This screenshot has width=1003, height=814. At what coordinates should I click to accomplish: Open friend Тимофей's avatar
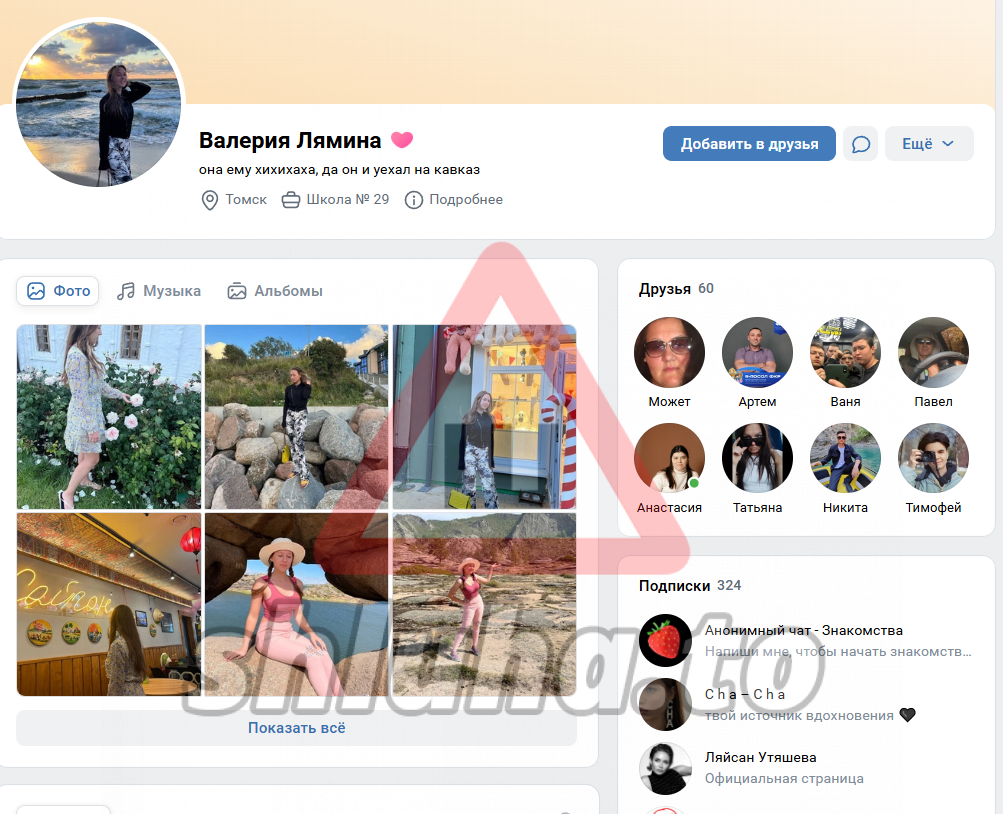click(x=933, y=459)
